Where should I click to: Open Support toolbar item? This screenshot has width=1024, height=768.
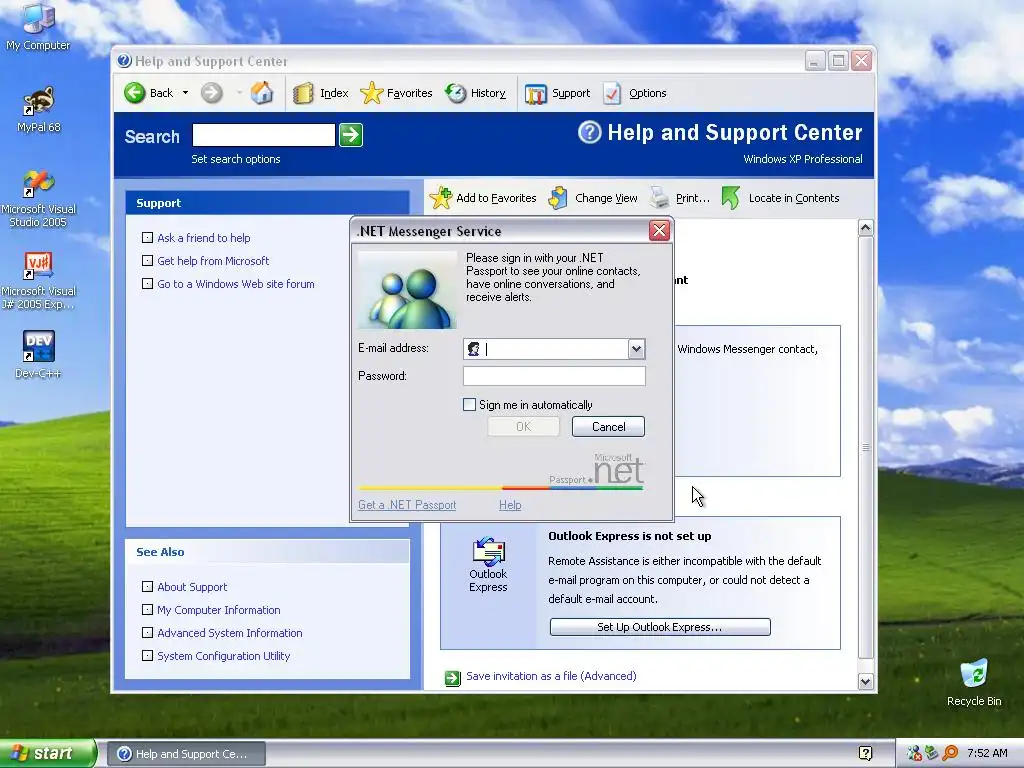click(557, 93)
